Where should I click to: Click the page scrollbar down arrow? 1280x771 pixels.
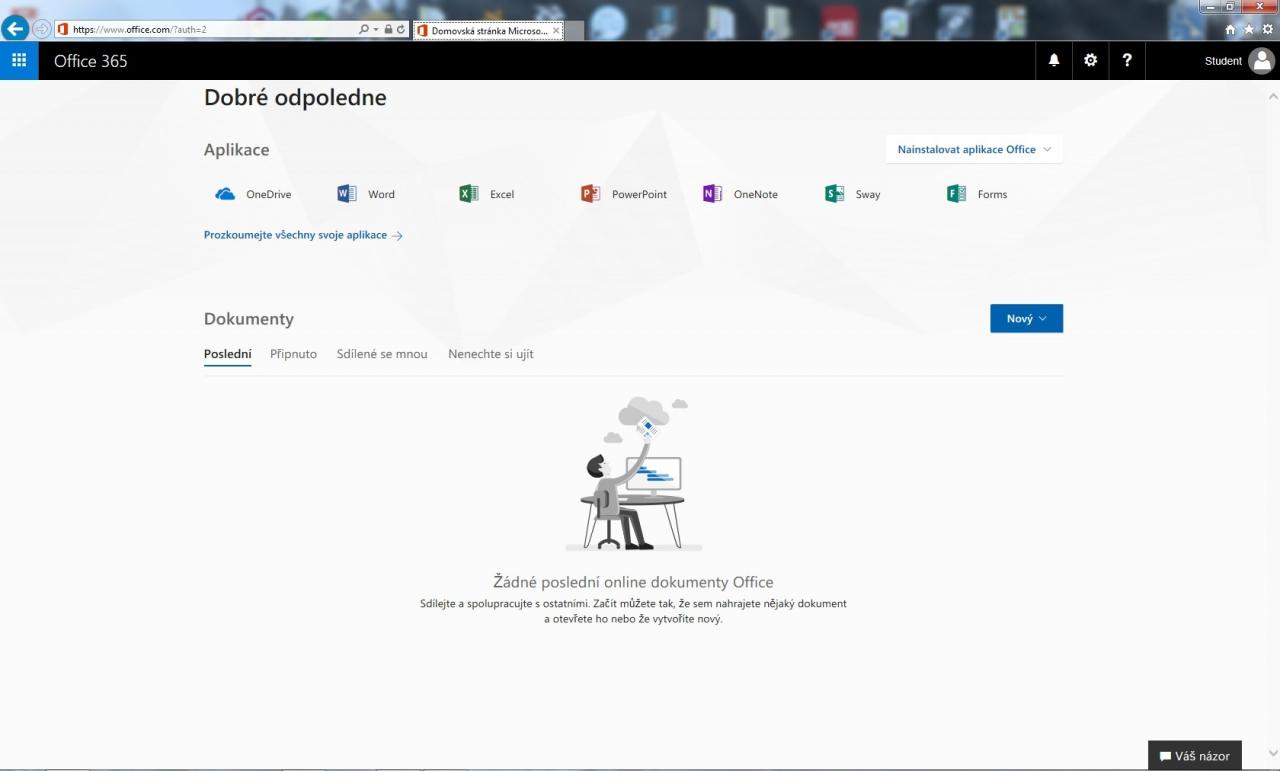pyautogui.click(x=1272, y=753)
